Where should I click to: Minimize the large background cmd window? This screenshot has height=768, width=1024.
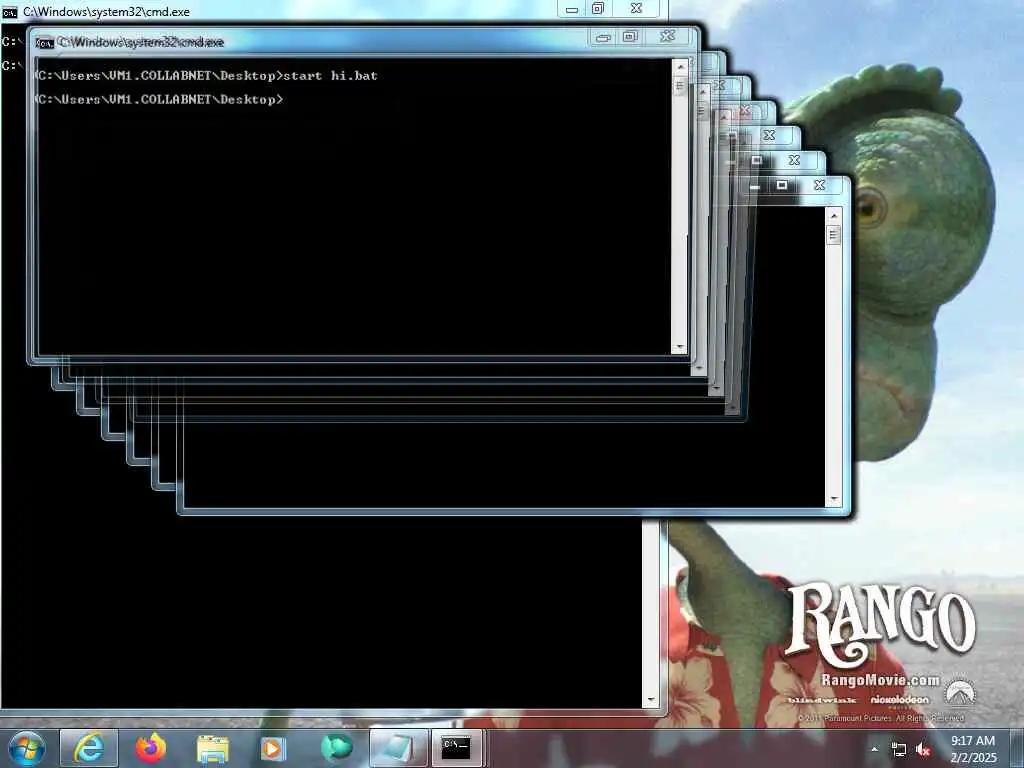coord(571,8)
